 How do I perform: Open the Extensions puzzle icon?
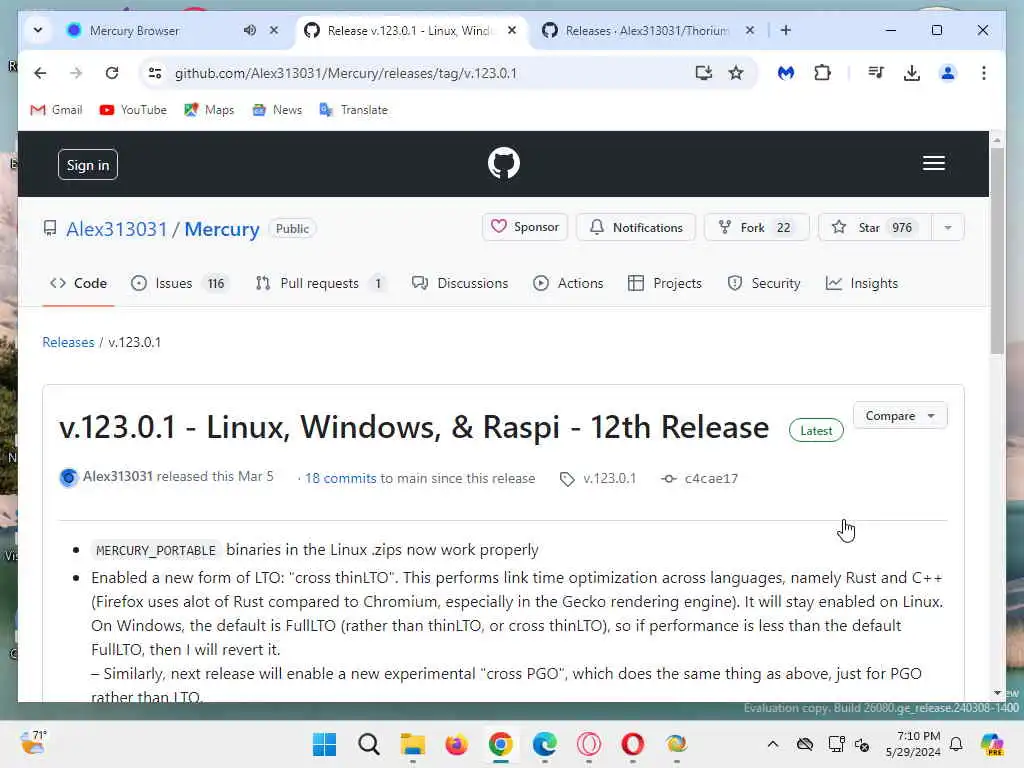pos(822,73)
